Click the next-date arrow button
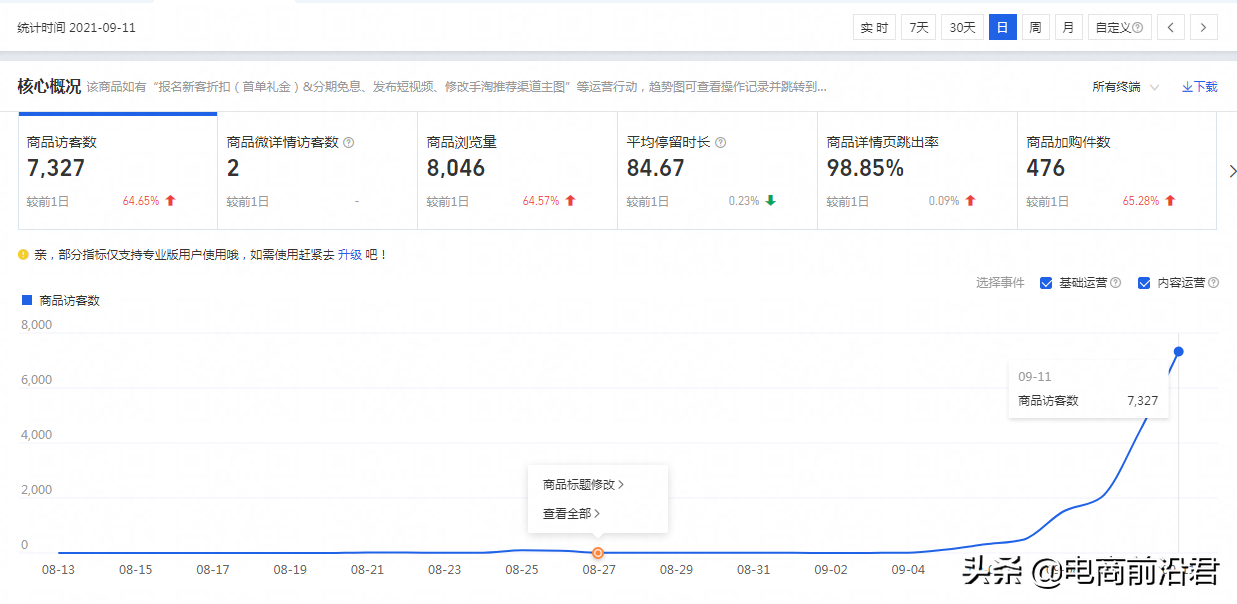The image size is (1237, 604). [x=1203, y=27]
